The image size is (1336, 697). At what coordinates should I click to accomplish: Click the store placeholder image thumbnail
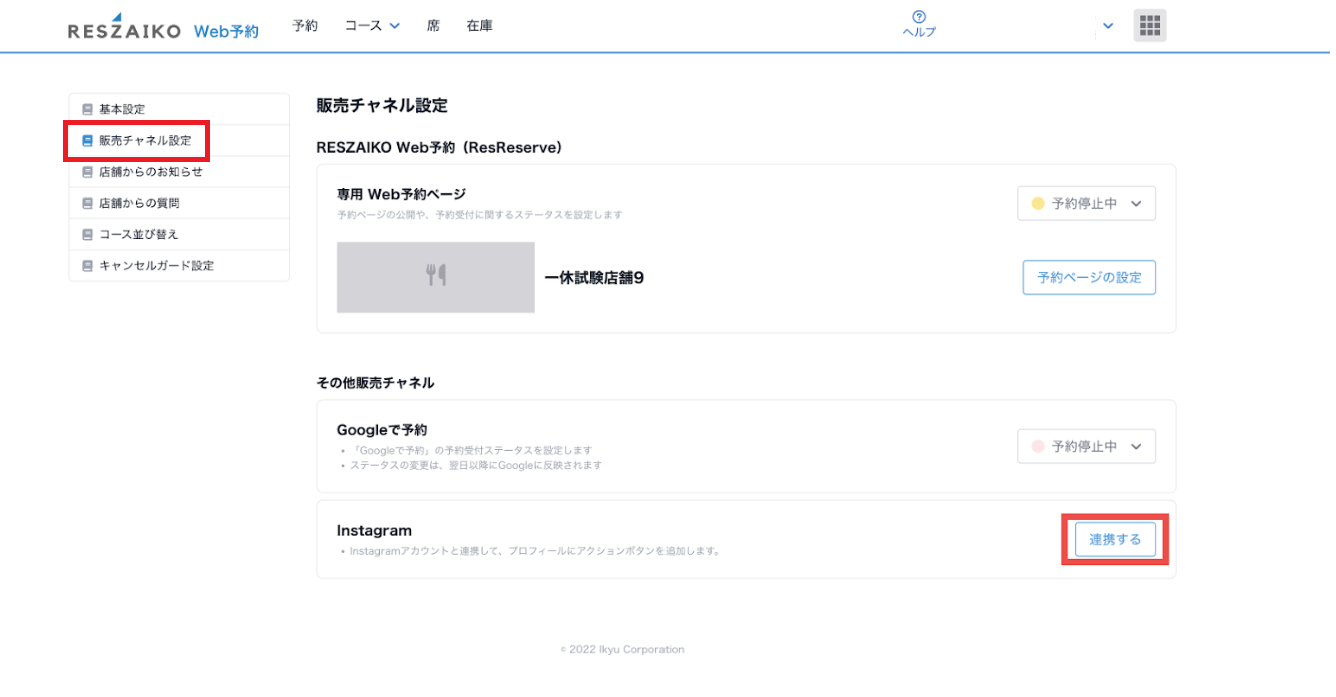[435, 277]
